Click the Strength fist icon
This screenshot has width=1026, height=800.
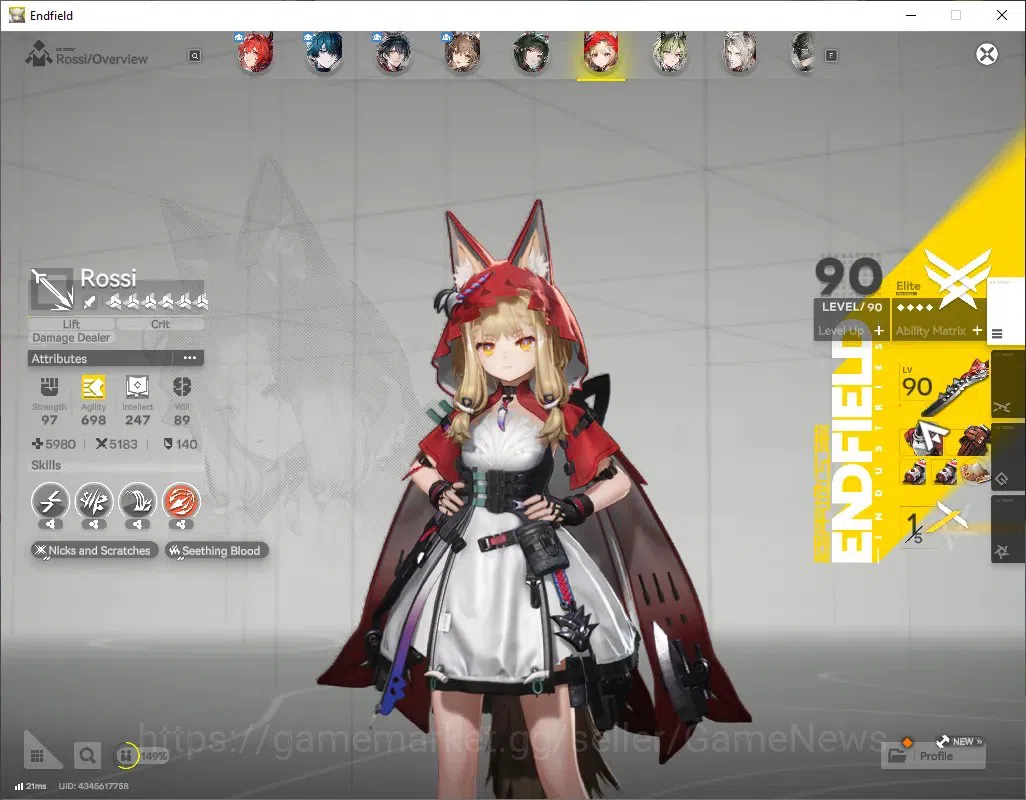pos(49,387)
